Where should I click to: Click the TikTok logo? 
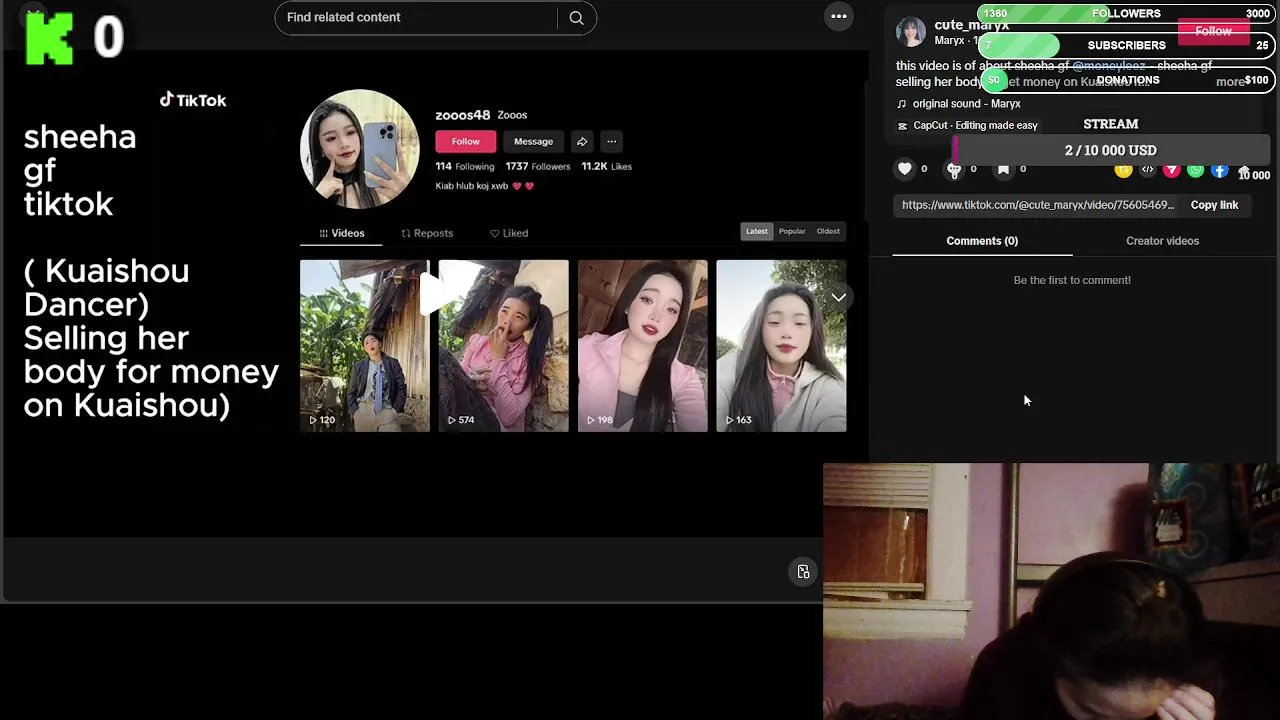tap(193, 100)
